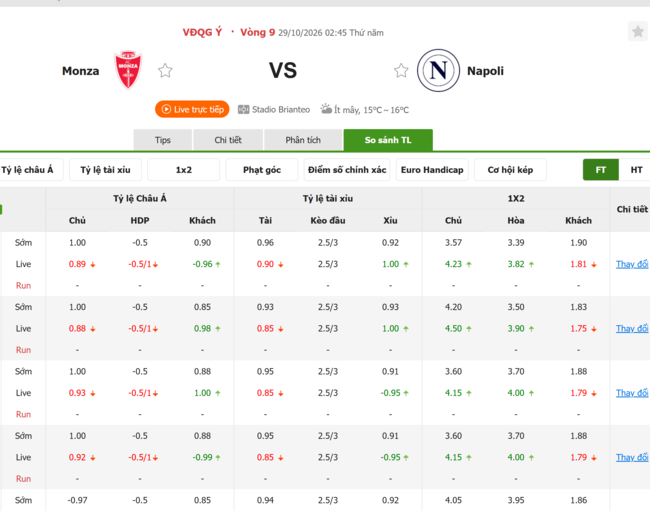Switch to the Chi tiết tab
This screenshot has width=650, height=511.
(228, 140)
